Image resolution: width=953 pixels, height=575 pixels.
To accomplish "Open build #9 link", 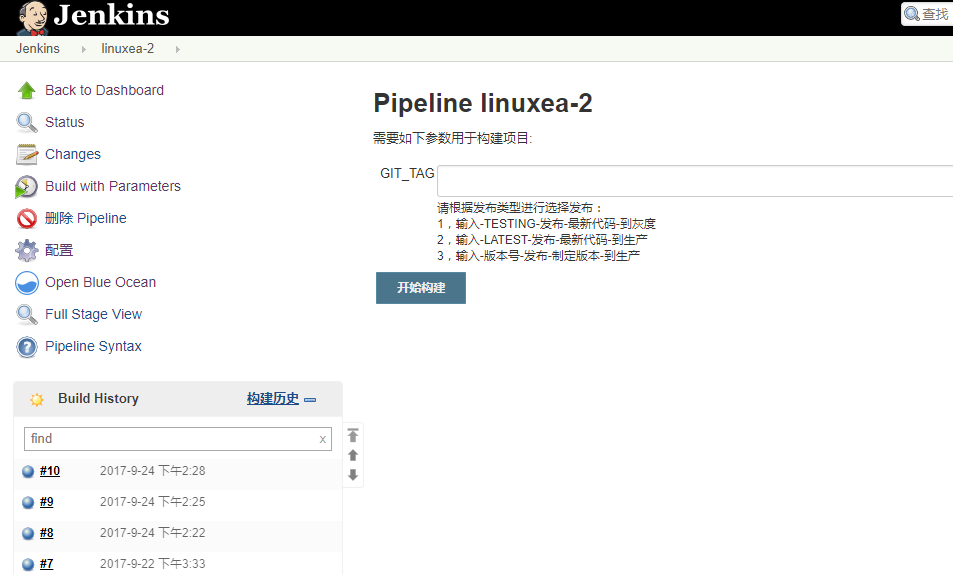I will [47, 502].
